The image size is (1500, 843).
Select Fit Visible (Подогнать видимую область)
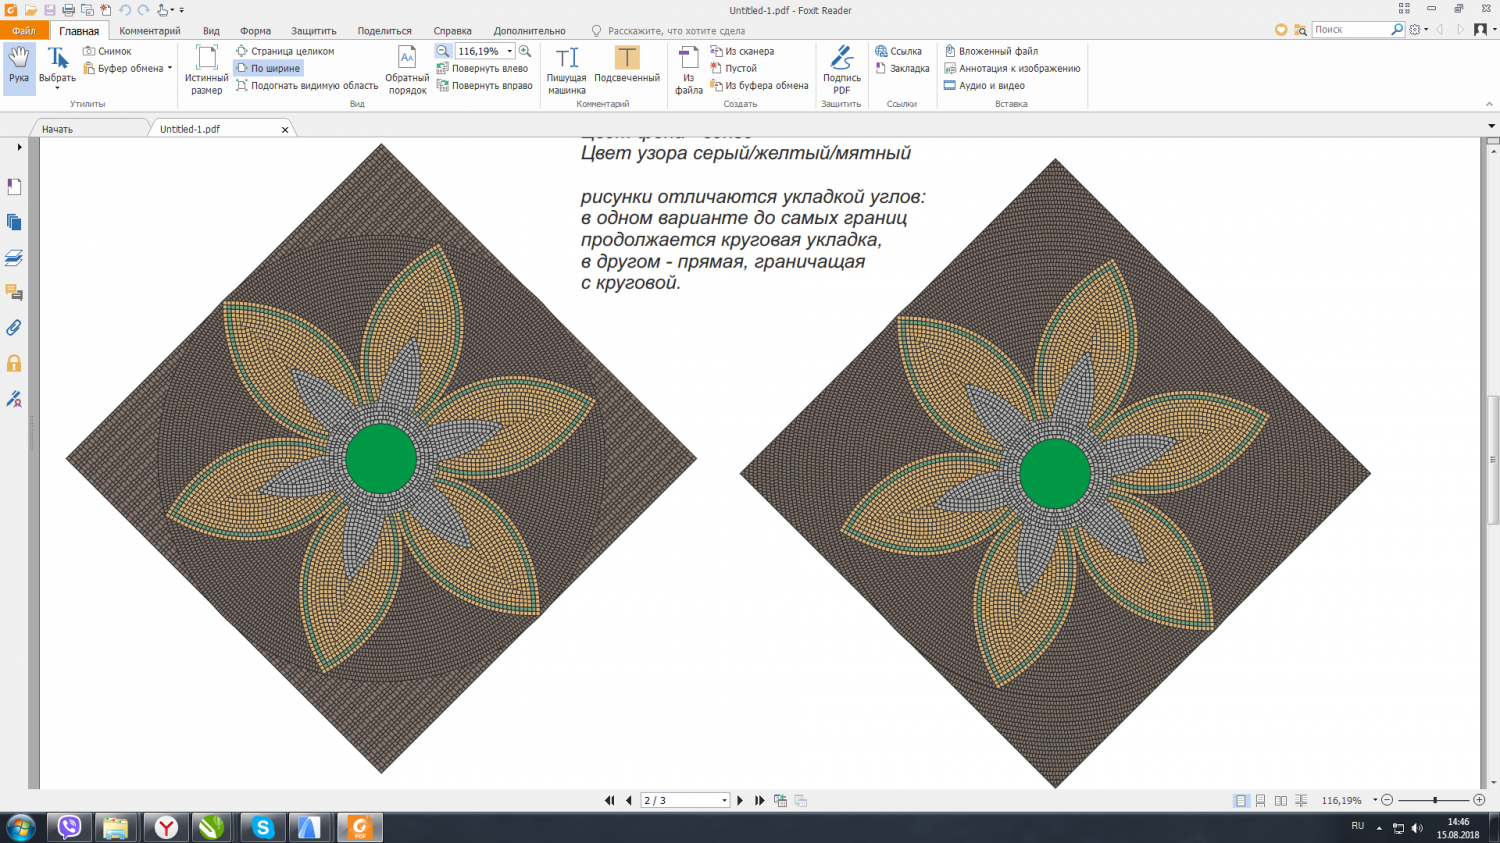307,86
